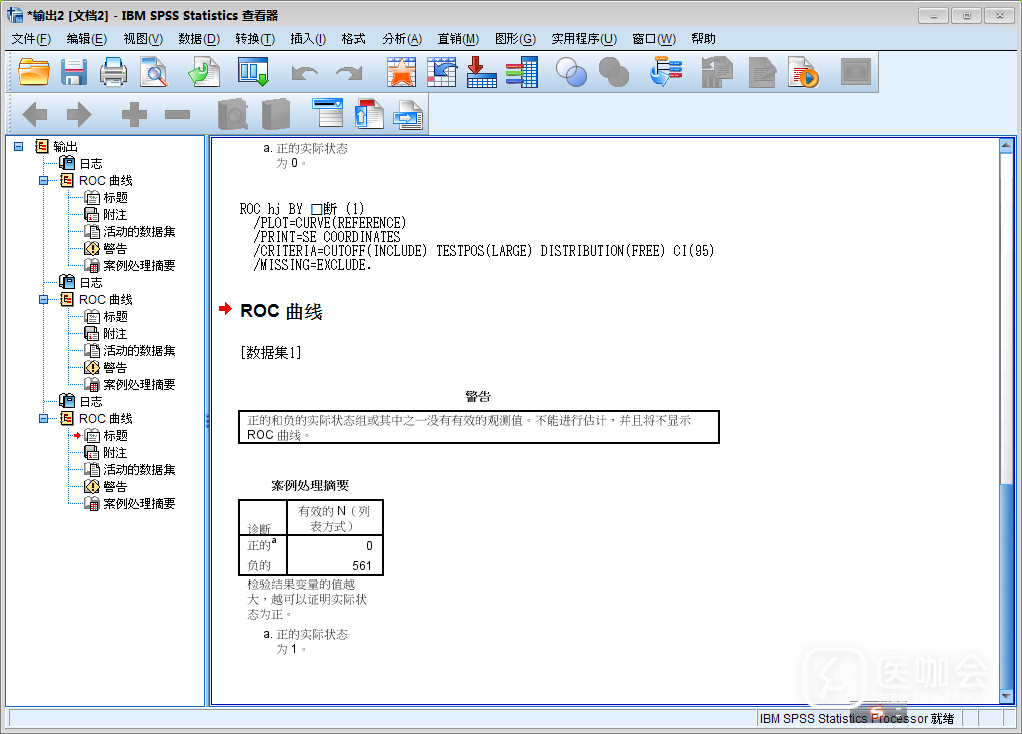
Task: Click the Insert Cases red-arrow icon
Action: 481,72
